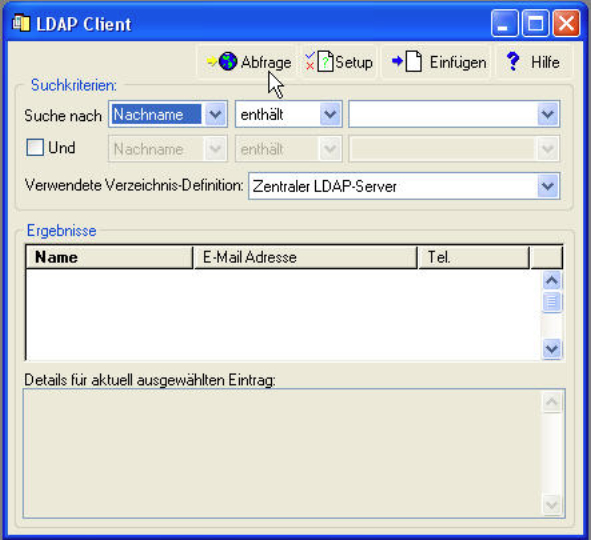Click the Tel. column header
591x540 pixels.
tap(474, 257)
